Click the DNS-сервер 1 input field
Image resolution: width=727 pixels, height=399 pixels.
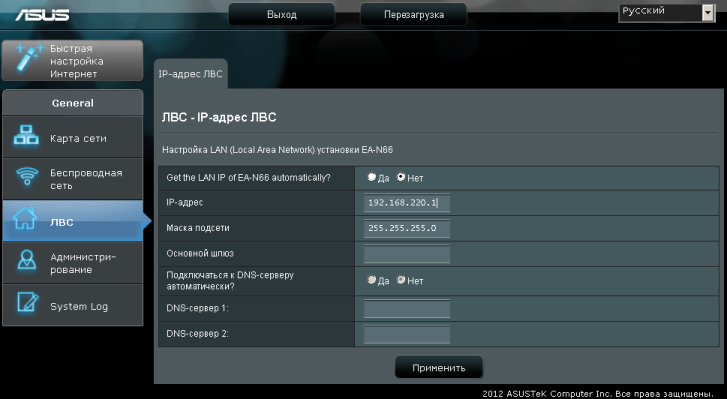pyautogui.click(x=407, y=309)
